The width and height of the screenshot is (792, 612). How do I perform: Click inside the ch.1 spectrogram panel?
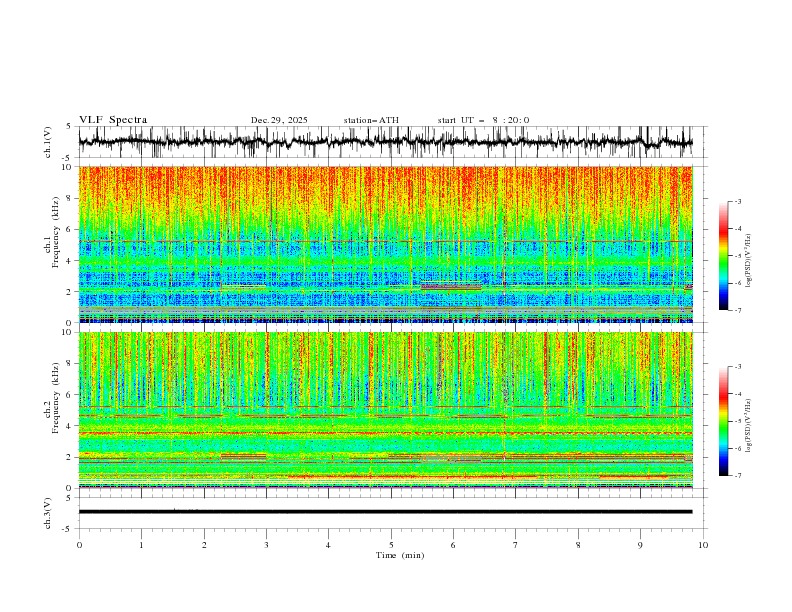[x=385, y=244]
